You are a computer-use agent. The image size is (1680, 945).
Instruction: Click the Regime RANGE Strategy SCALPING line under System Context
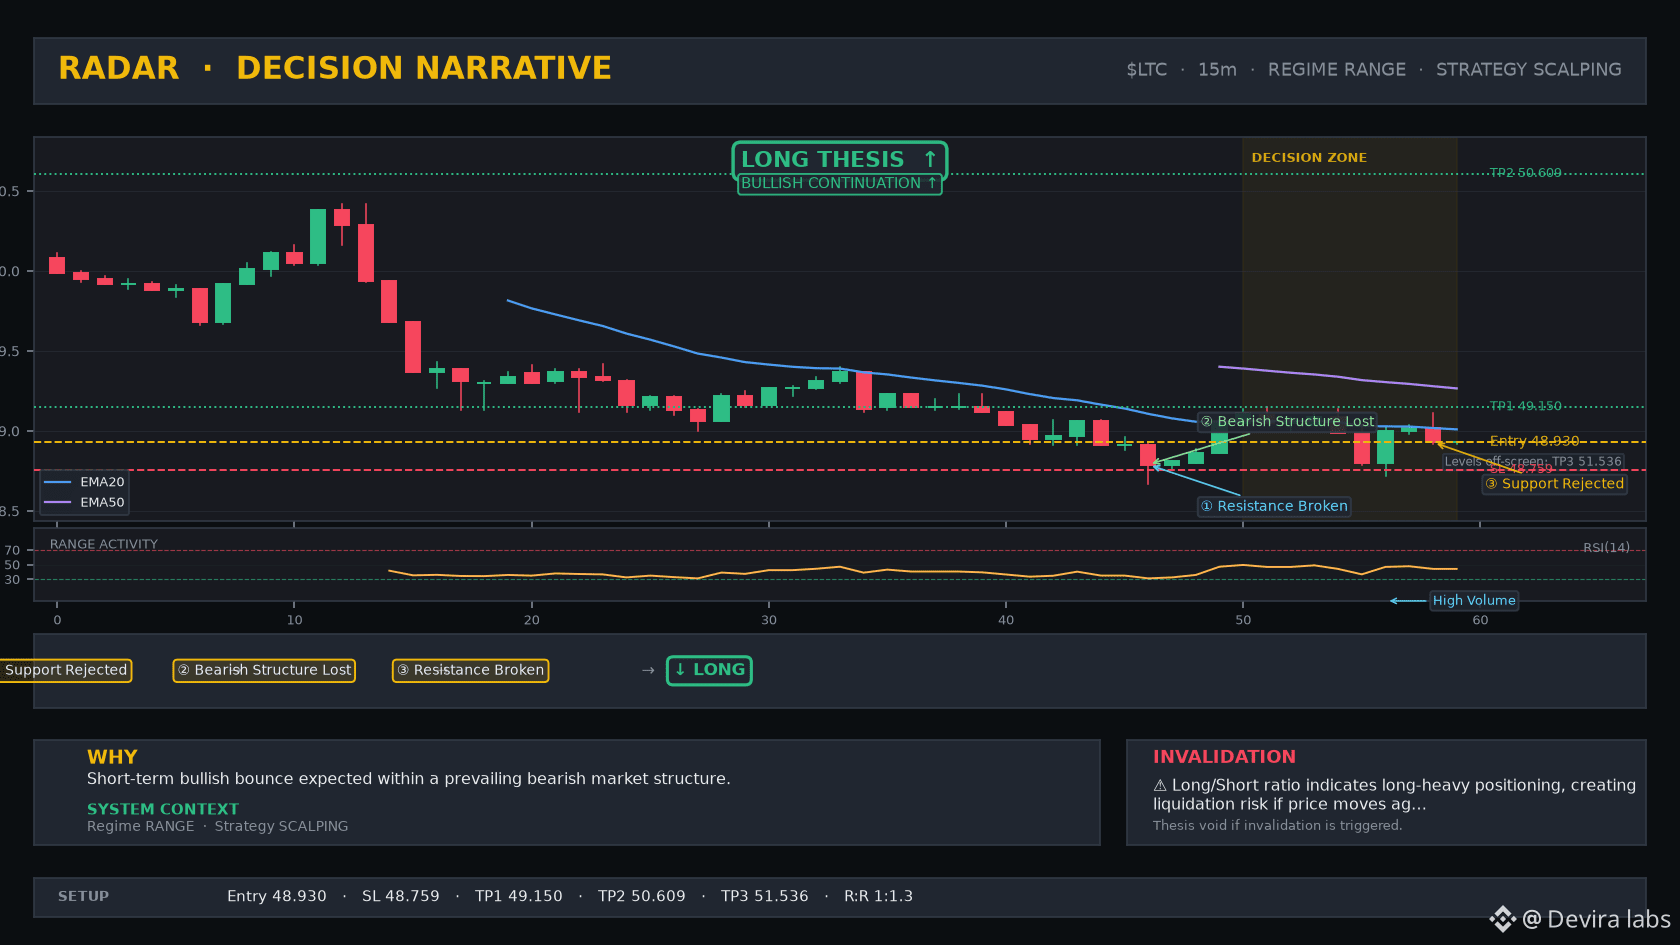(218, 826)
